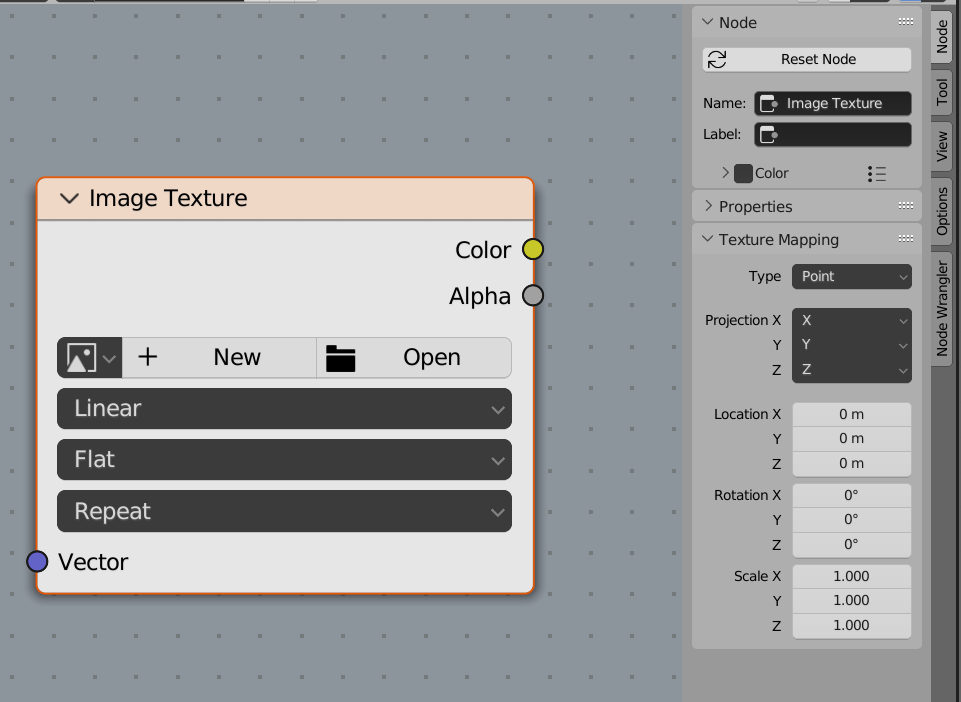The width and height of the screenshot is (961, 702).
Task: Click the node icon in the Name field
Action: point(769,104)
